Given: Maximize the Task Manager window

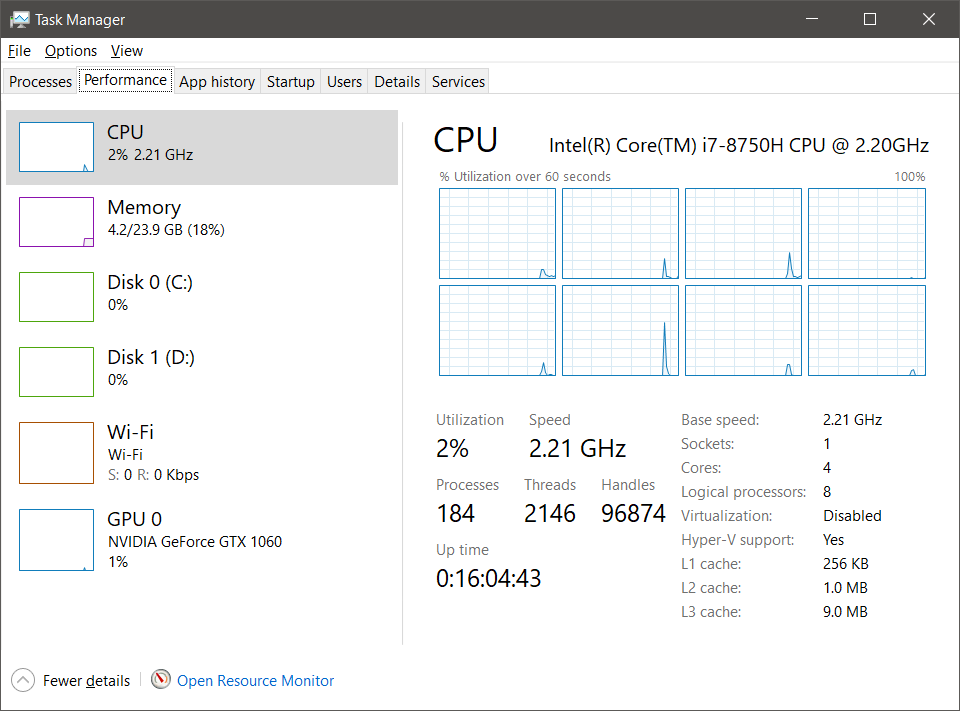Looking at the screenshot, I should (x=869, y=19).
